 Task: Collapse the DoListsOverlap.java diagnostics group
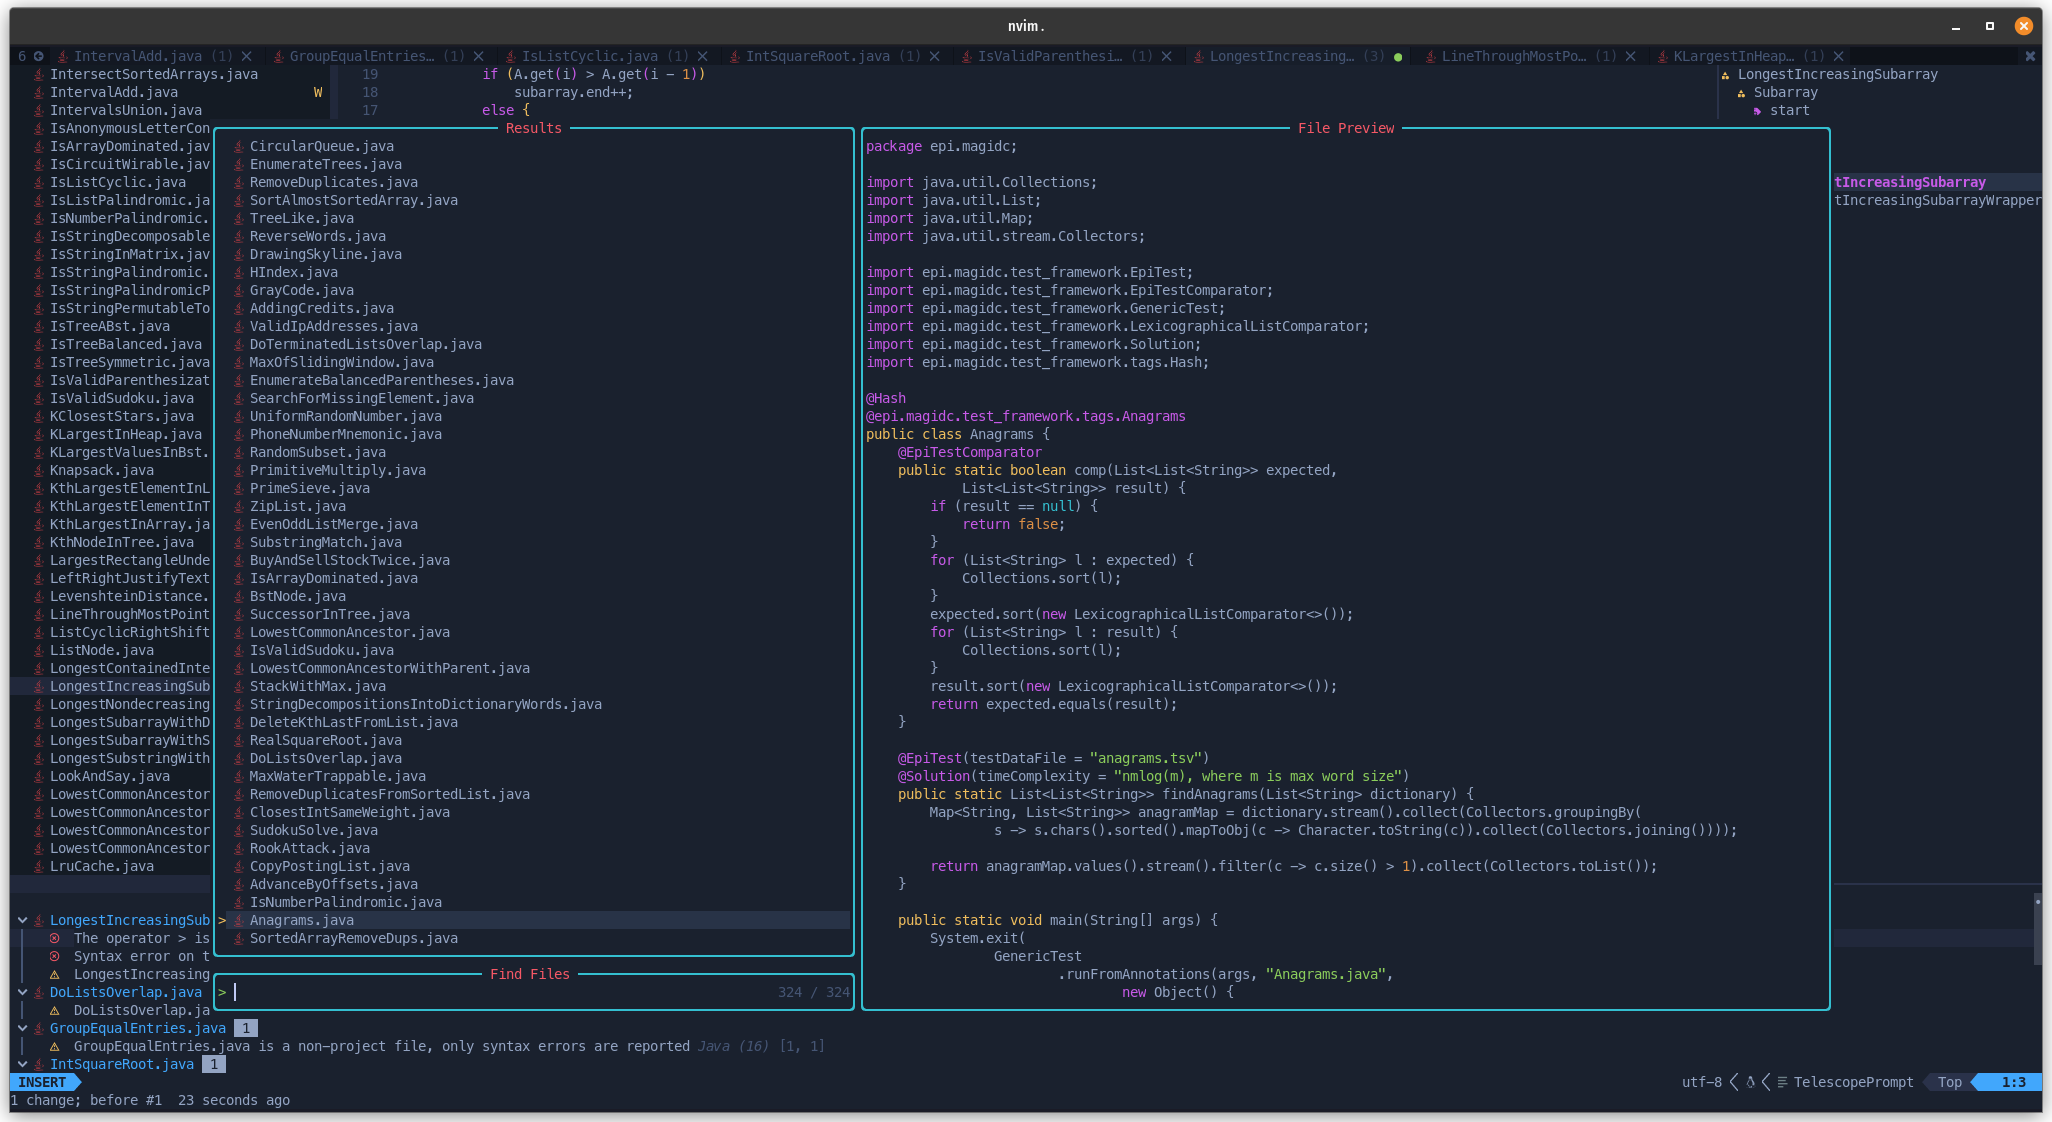point(22,992)
